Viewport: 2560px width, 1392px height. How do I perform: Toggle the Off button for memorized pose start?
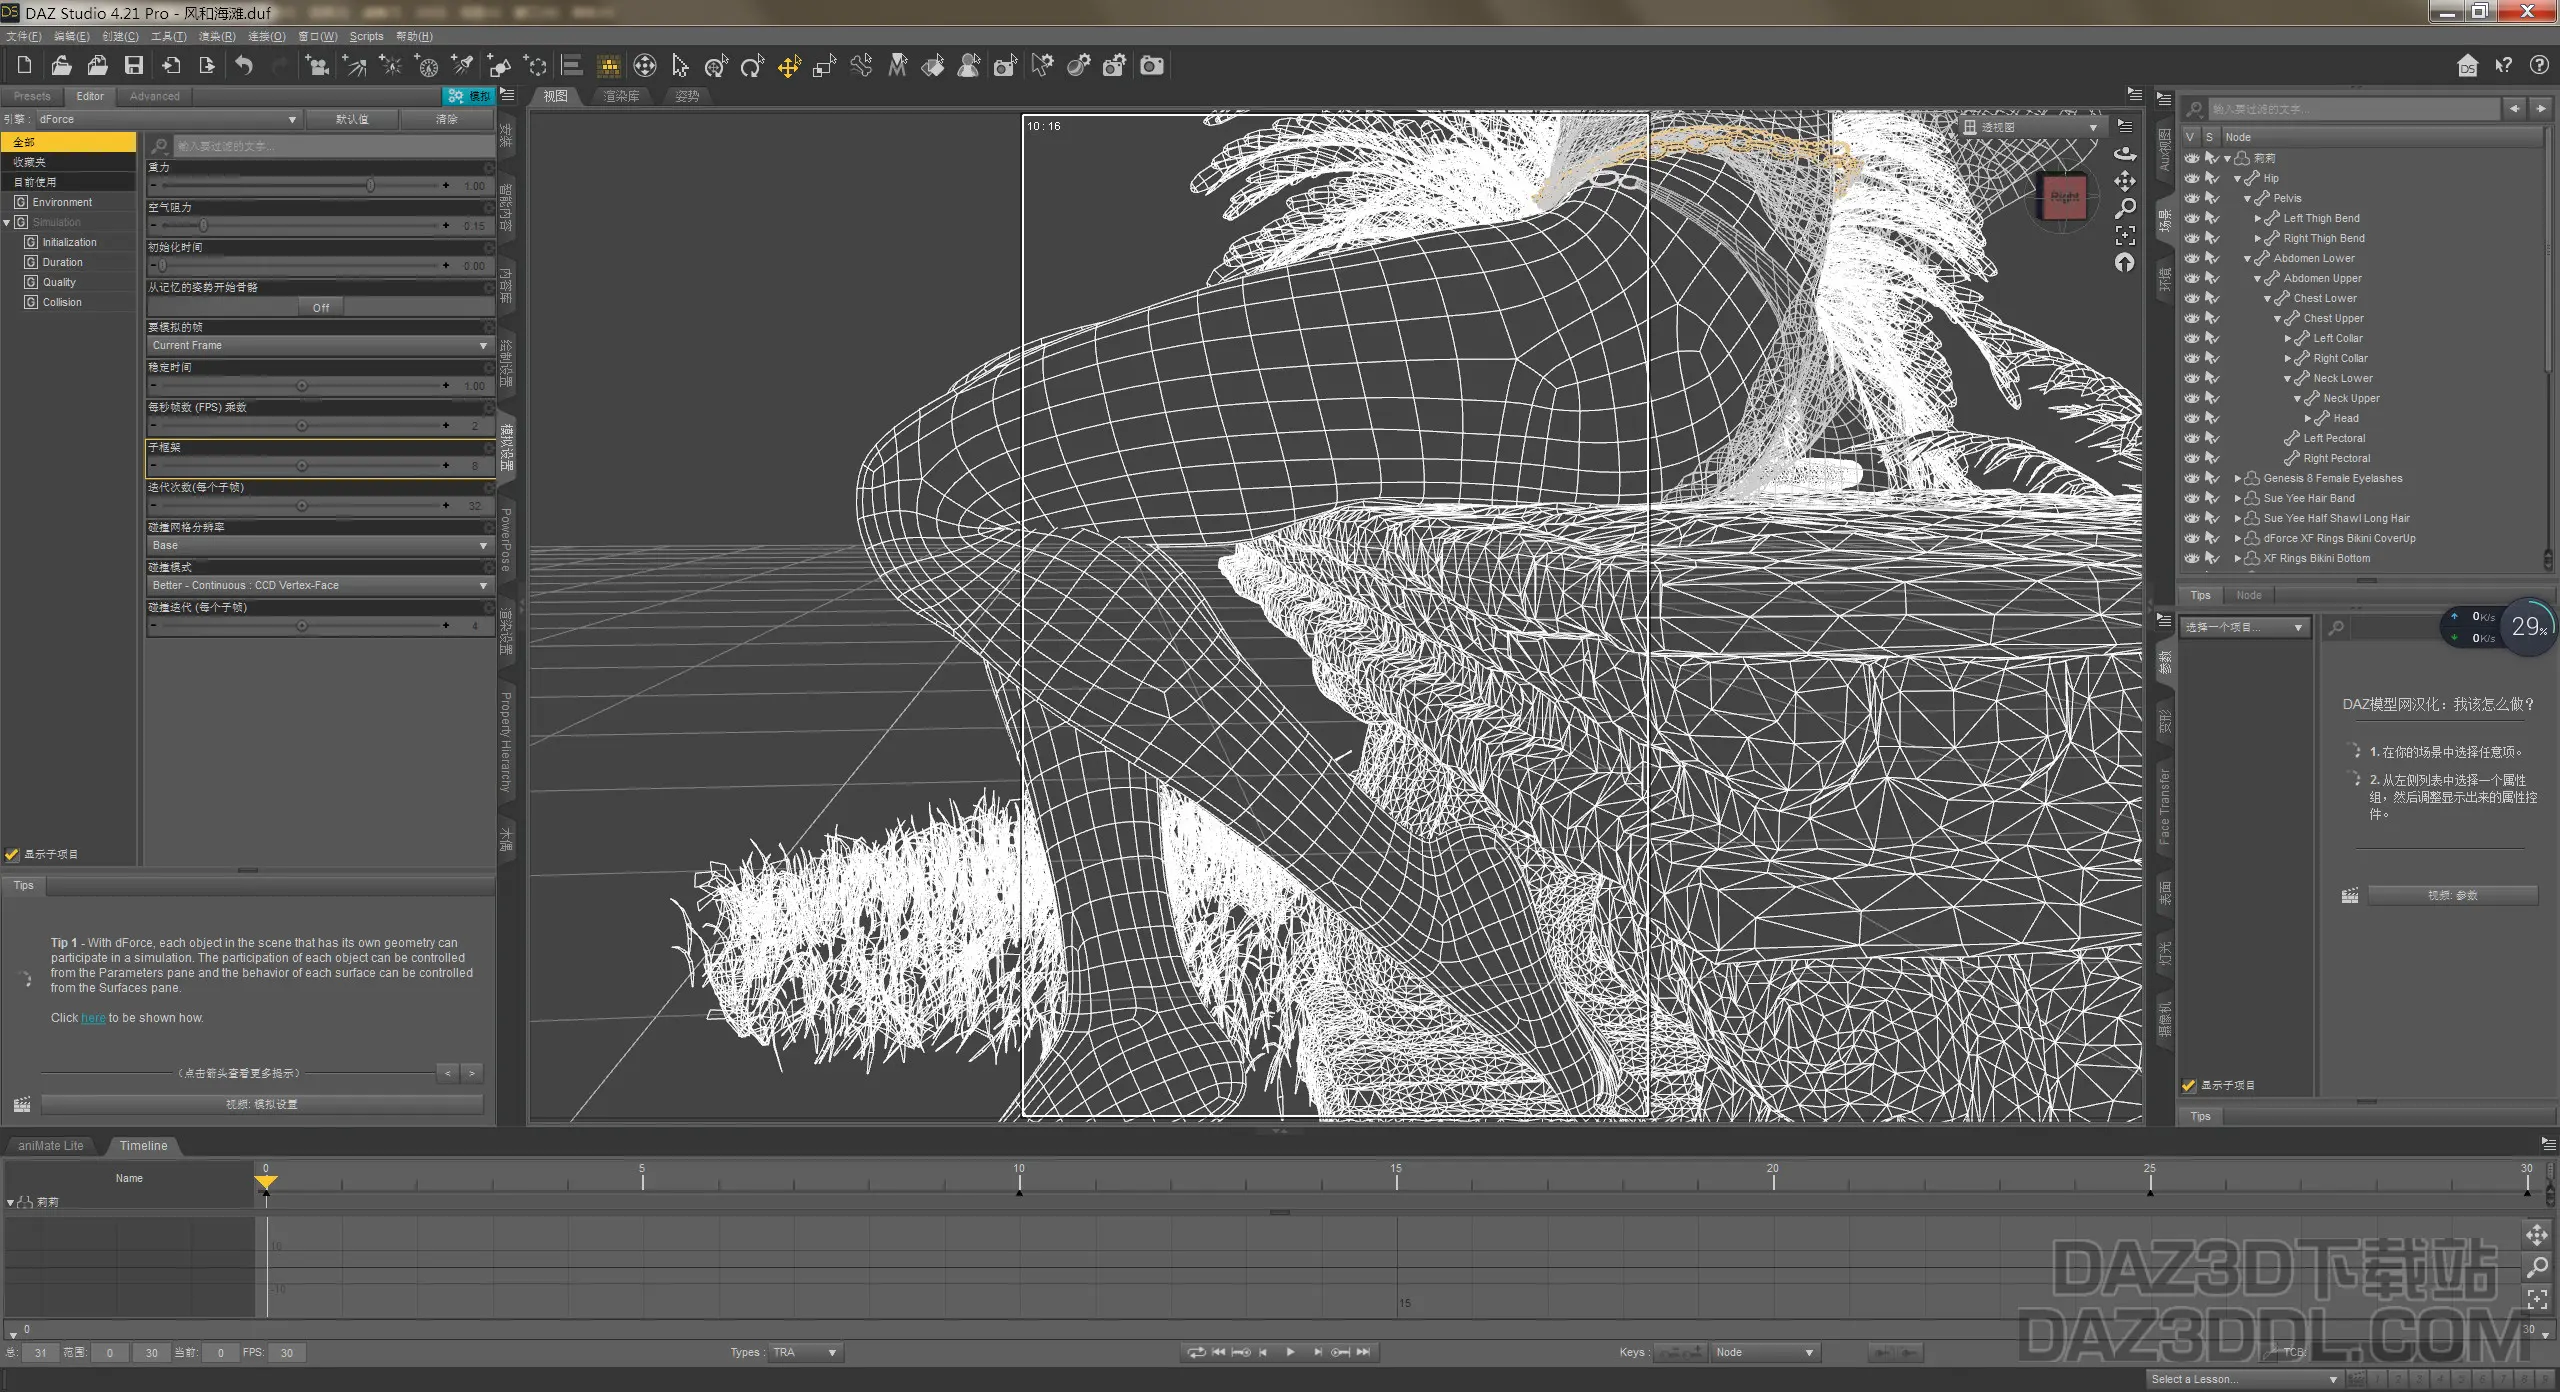point(321,307)
